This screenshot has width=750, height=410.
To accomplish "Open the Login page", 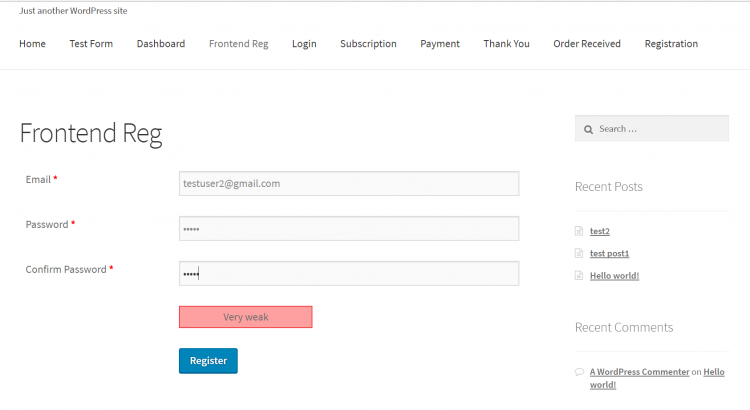I will pos(304,44).
